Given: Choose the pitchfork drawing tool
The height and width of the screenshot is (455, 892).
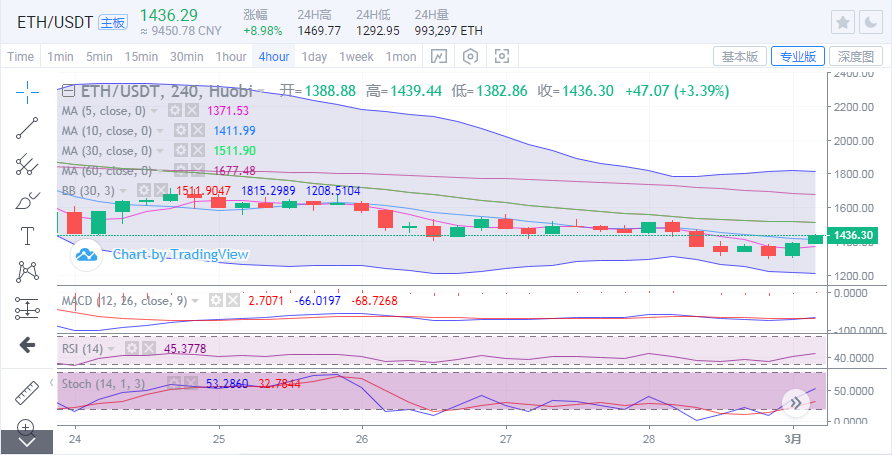Looking at the screenshot, I should click(27, 164).
